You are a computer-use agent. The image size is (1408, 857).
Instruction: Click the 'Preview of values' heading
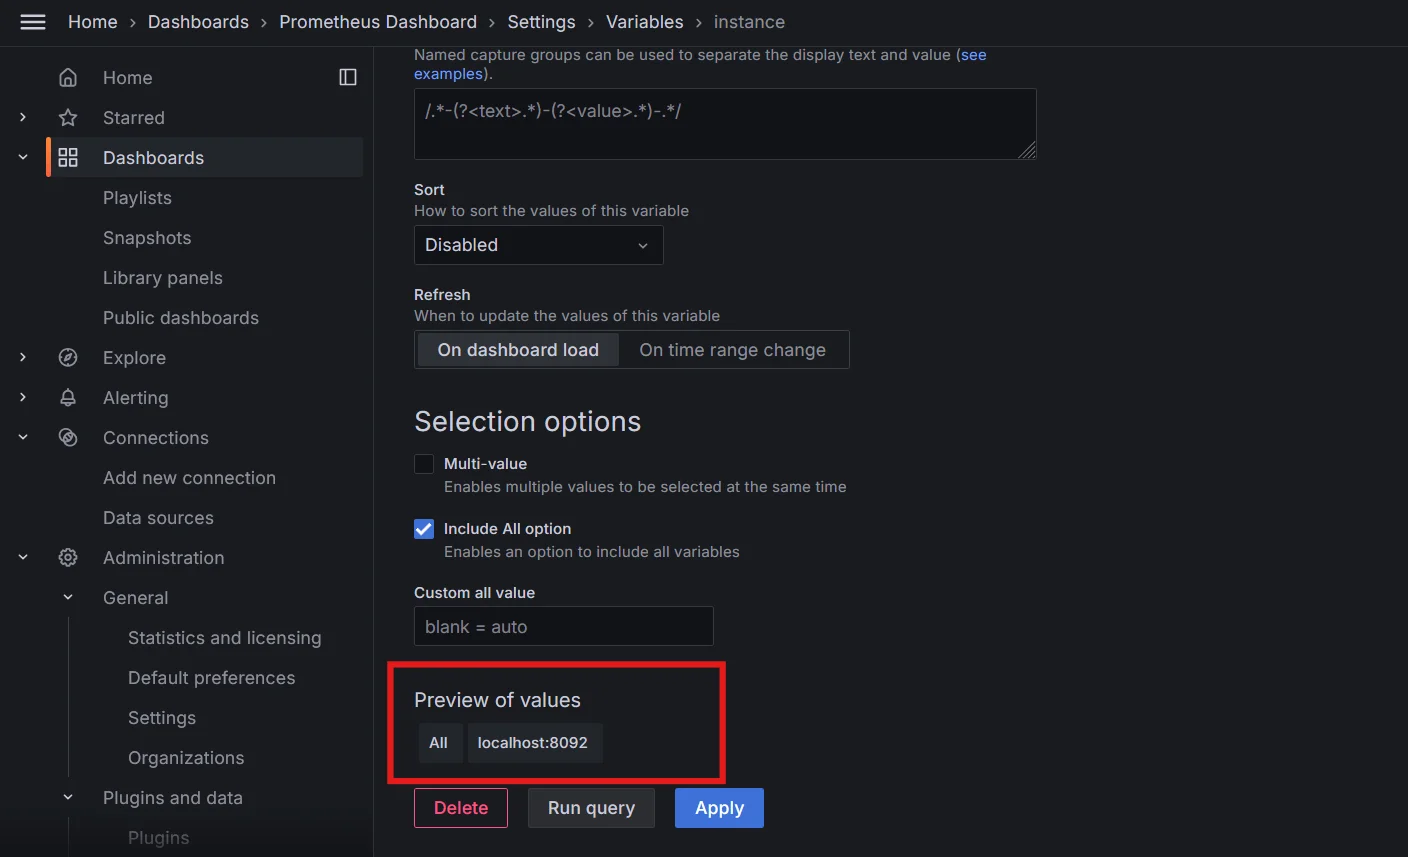pos(497,700)
